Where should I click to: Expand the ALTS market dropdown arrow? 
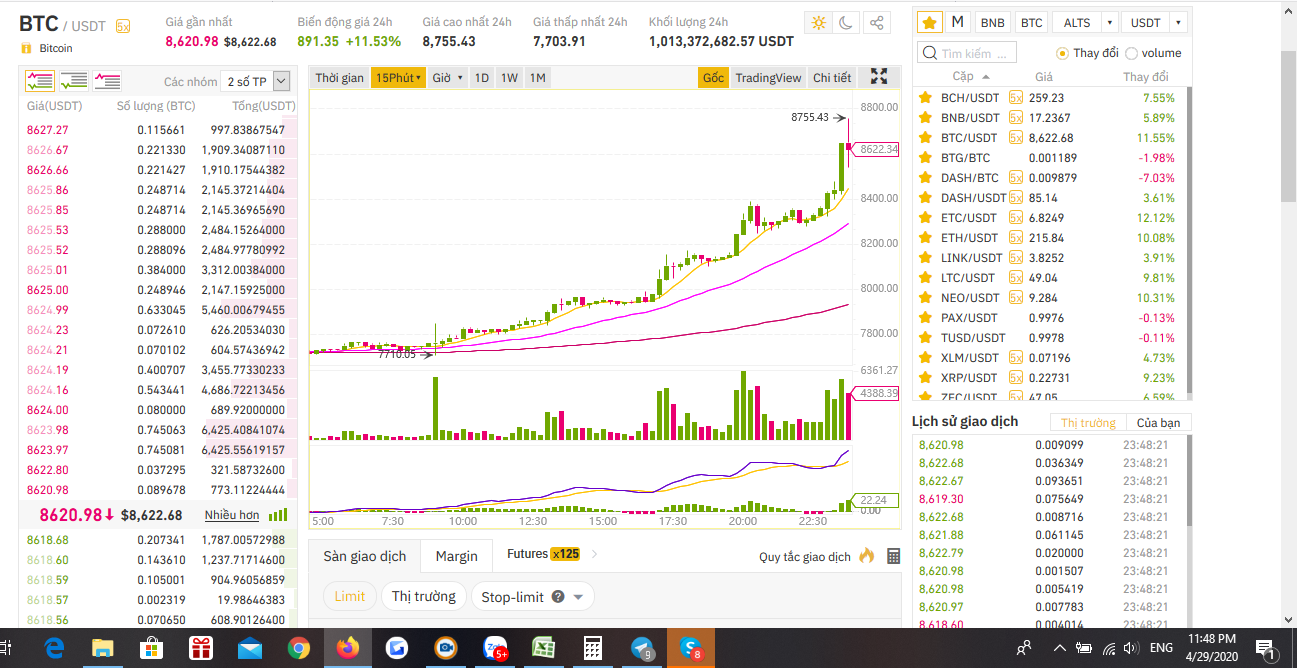pyautogui.click(x=1110, y=22)
